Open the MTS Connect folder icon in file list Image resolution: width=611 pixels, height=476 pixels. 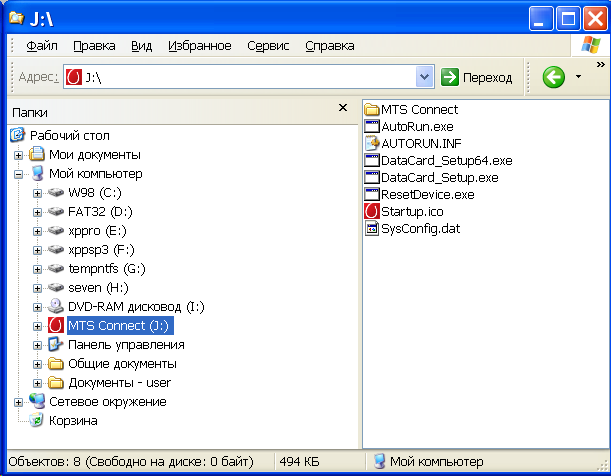[372, 109]
